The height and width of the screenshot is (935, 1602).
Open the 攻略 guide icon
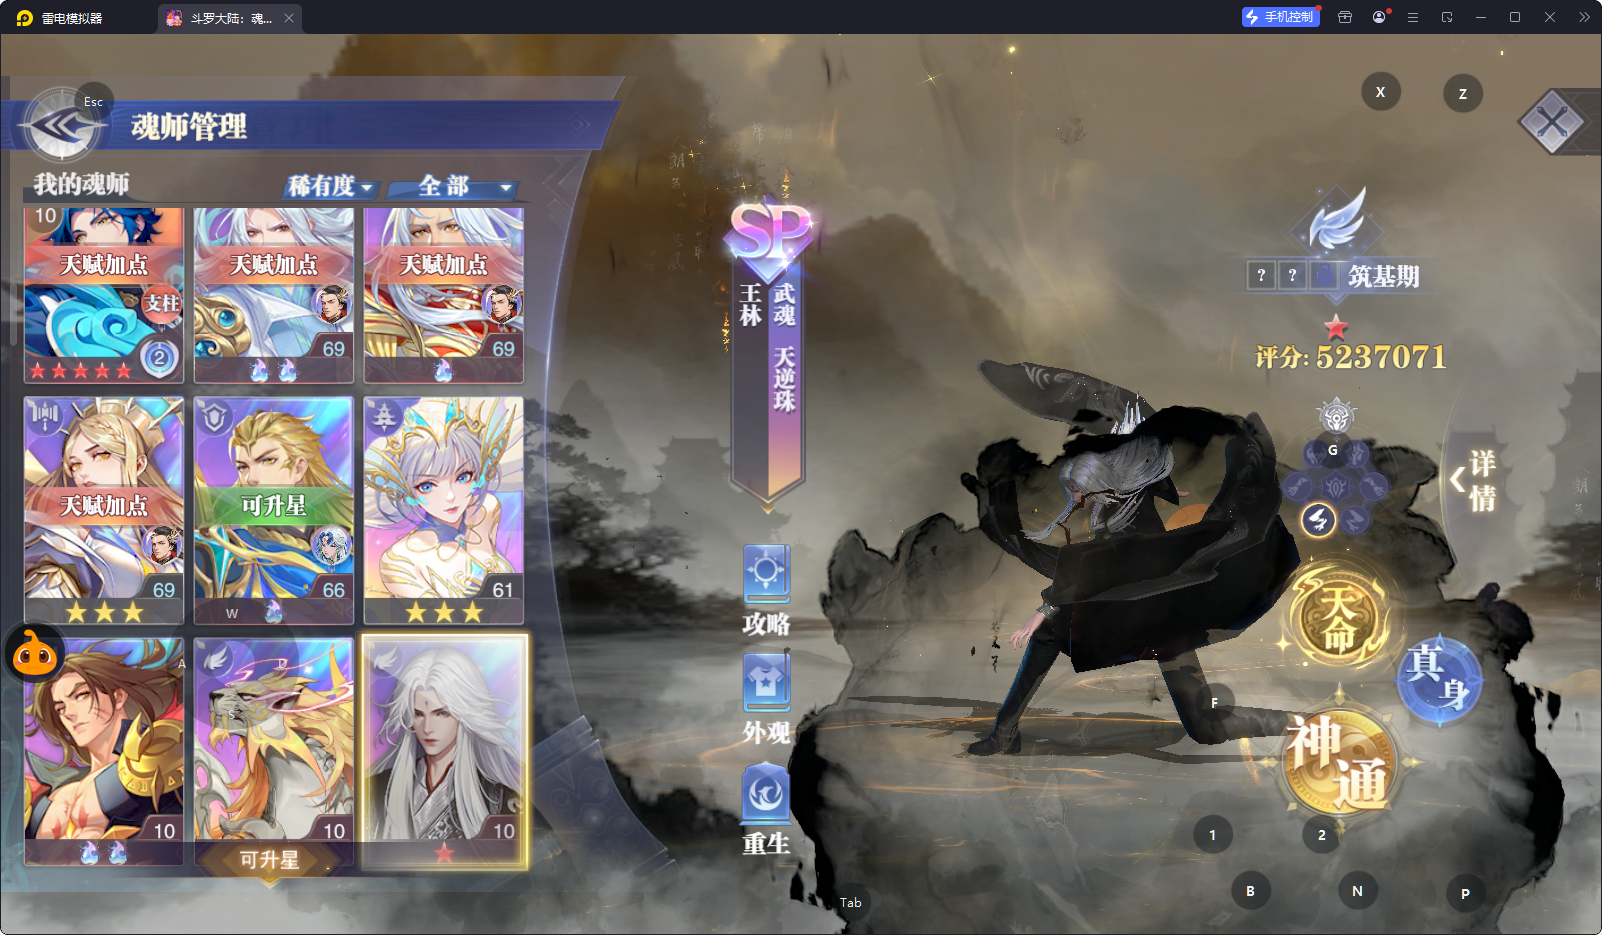tap(767, 590)
